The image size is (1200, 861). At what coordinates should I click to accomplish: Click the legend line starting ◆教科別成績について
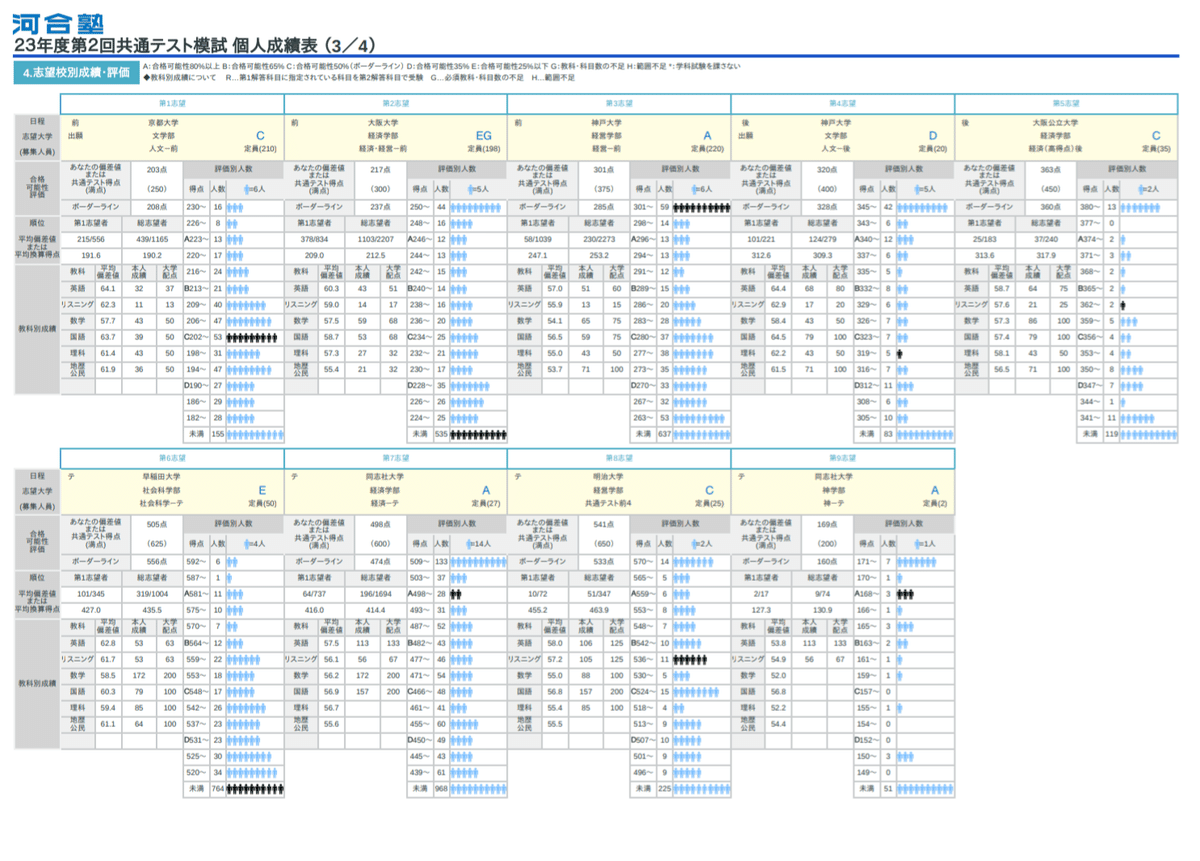point(358,77)
